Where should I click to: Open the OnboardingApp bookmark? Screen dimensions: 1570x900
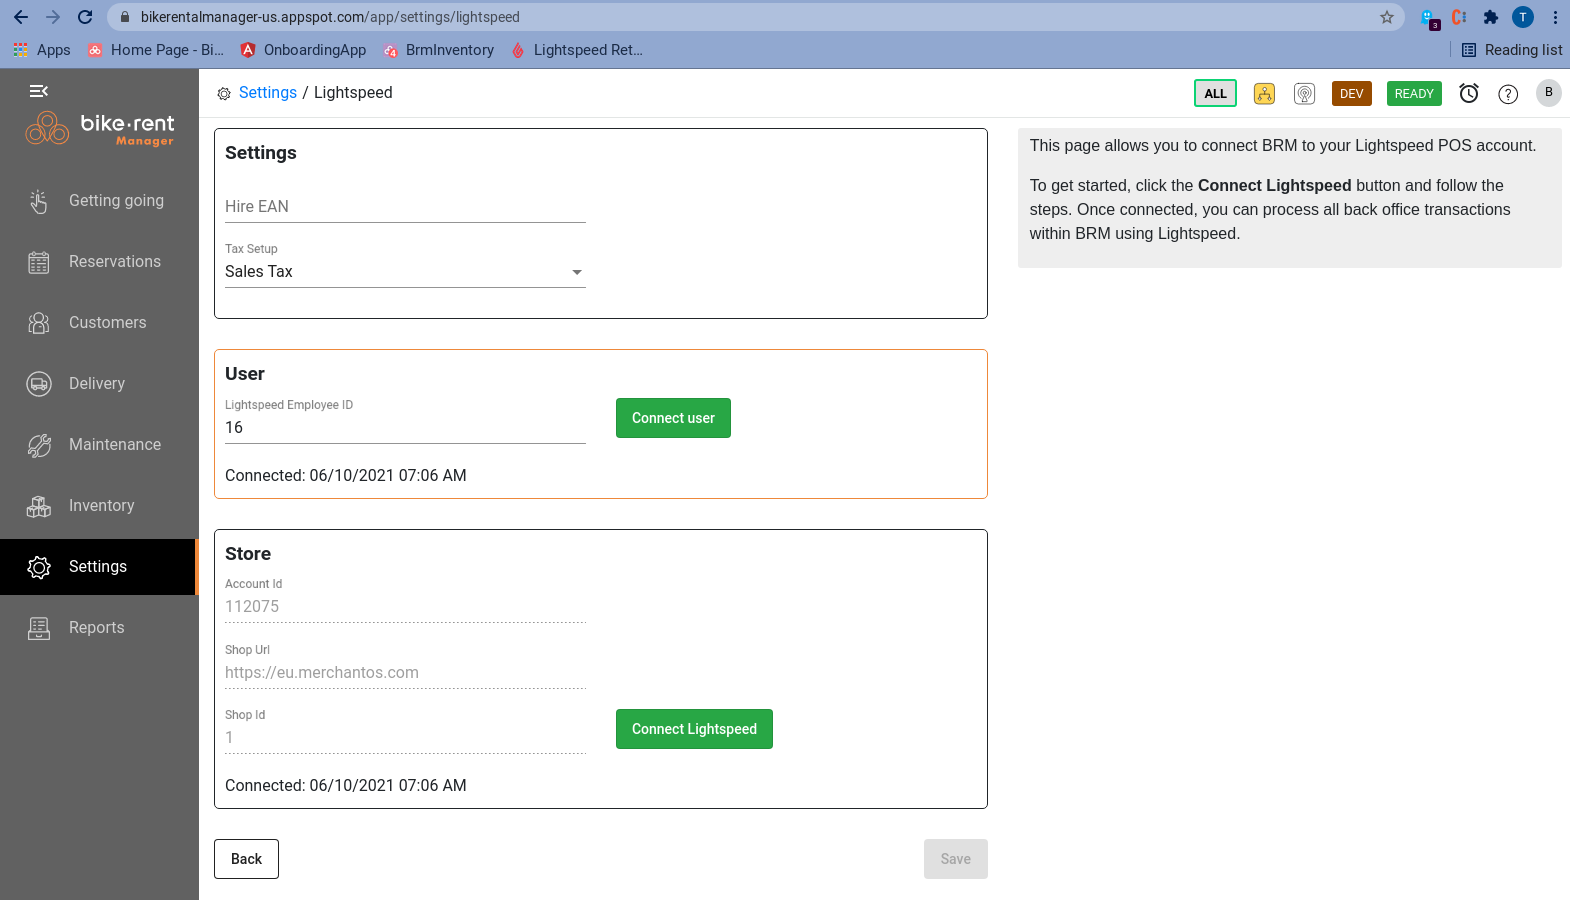[x=304, y=50]
